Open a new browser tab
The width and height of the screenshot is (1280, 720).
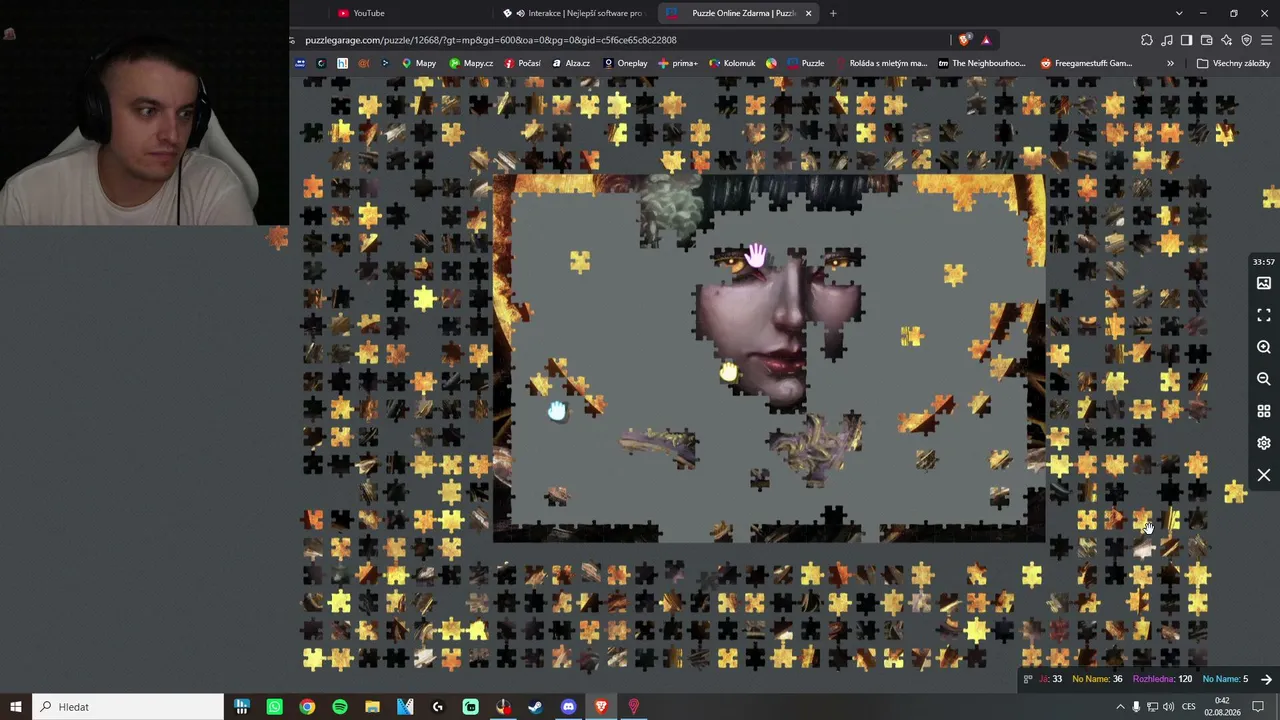[x=833, y=13]
